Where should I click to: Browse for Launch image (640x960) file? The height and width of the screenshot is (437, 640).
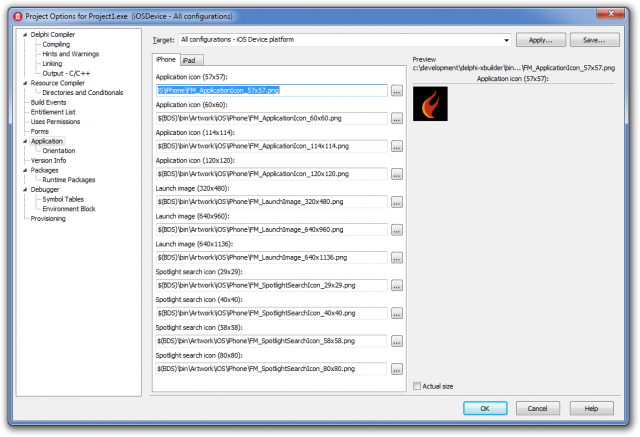click(x=396, y=230)
